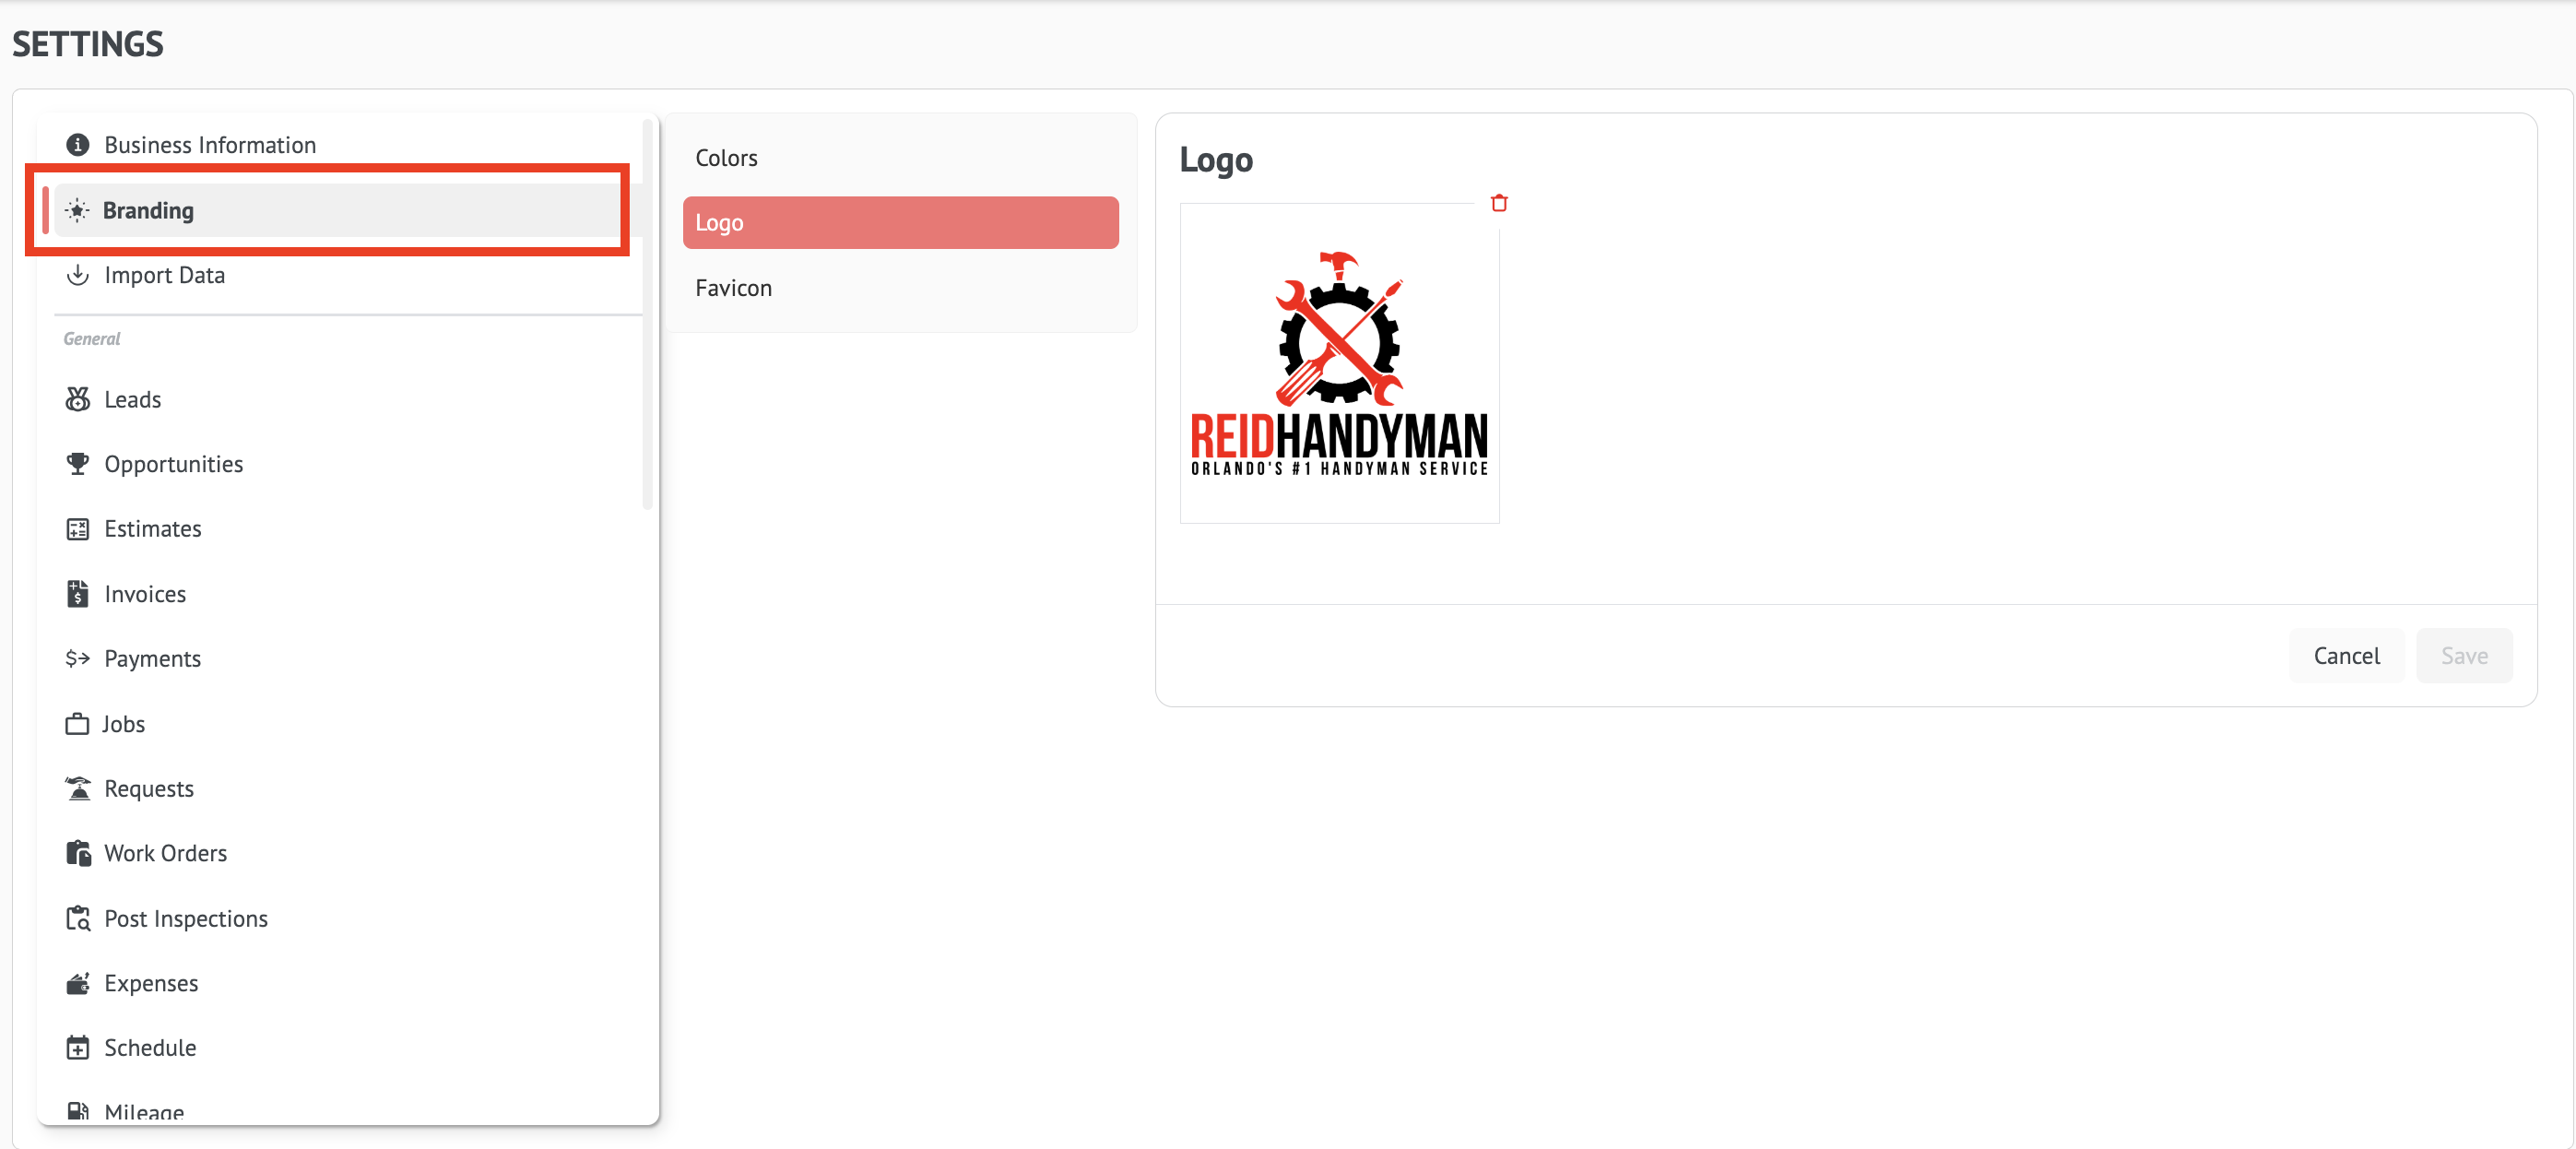This screenshot has height=1149, width=2576.
Task: Click the Estimates calculator icon
Action: click(x=77, y=529)
